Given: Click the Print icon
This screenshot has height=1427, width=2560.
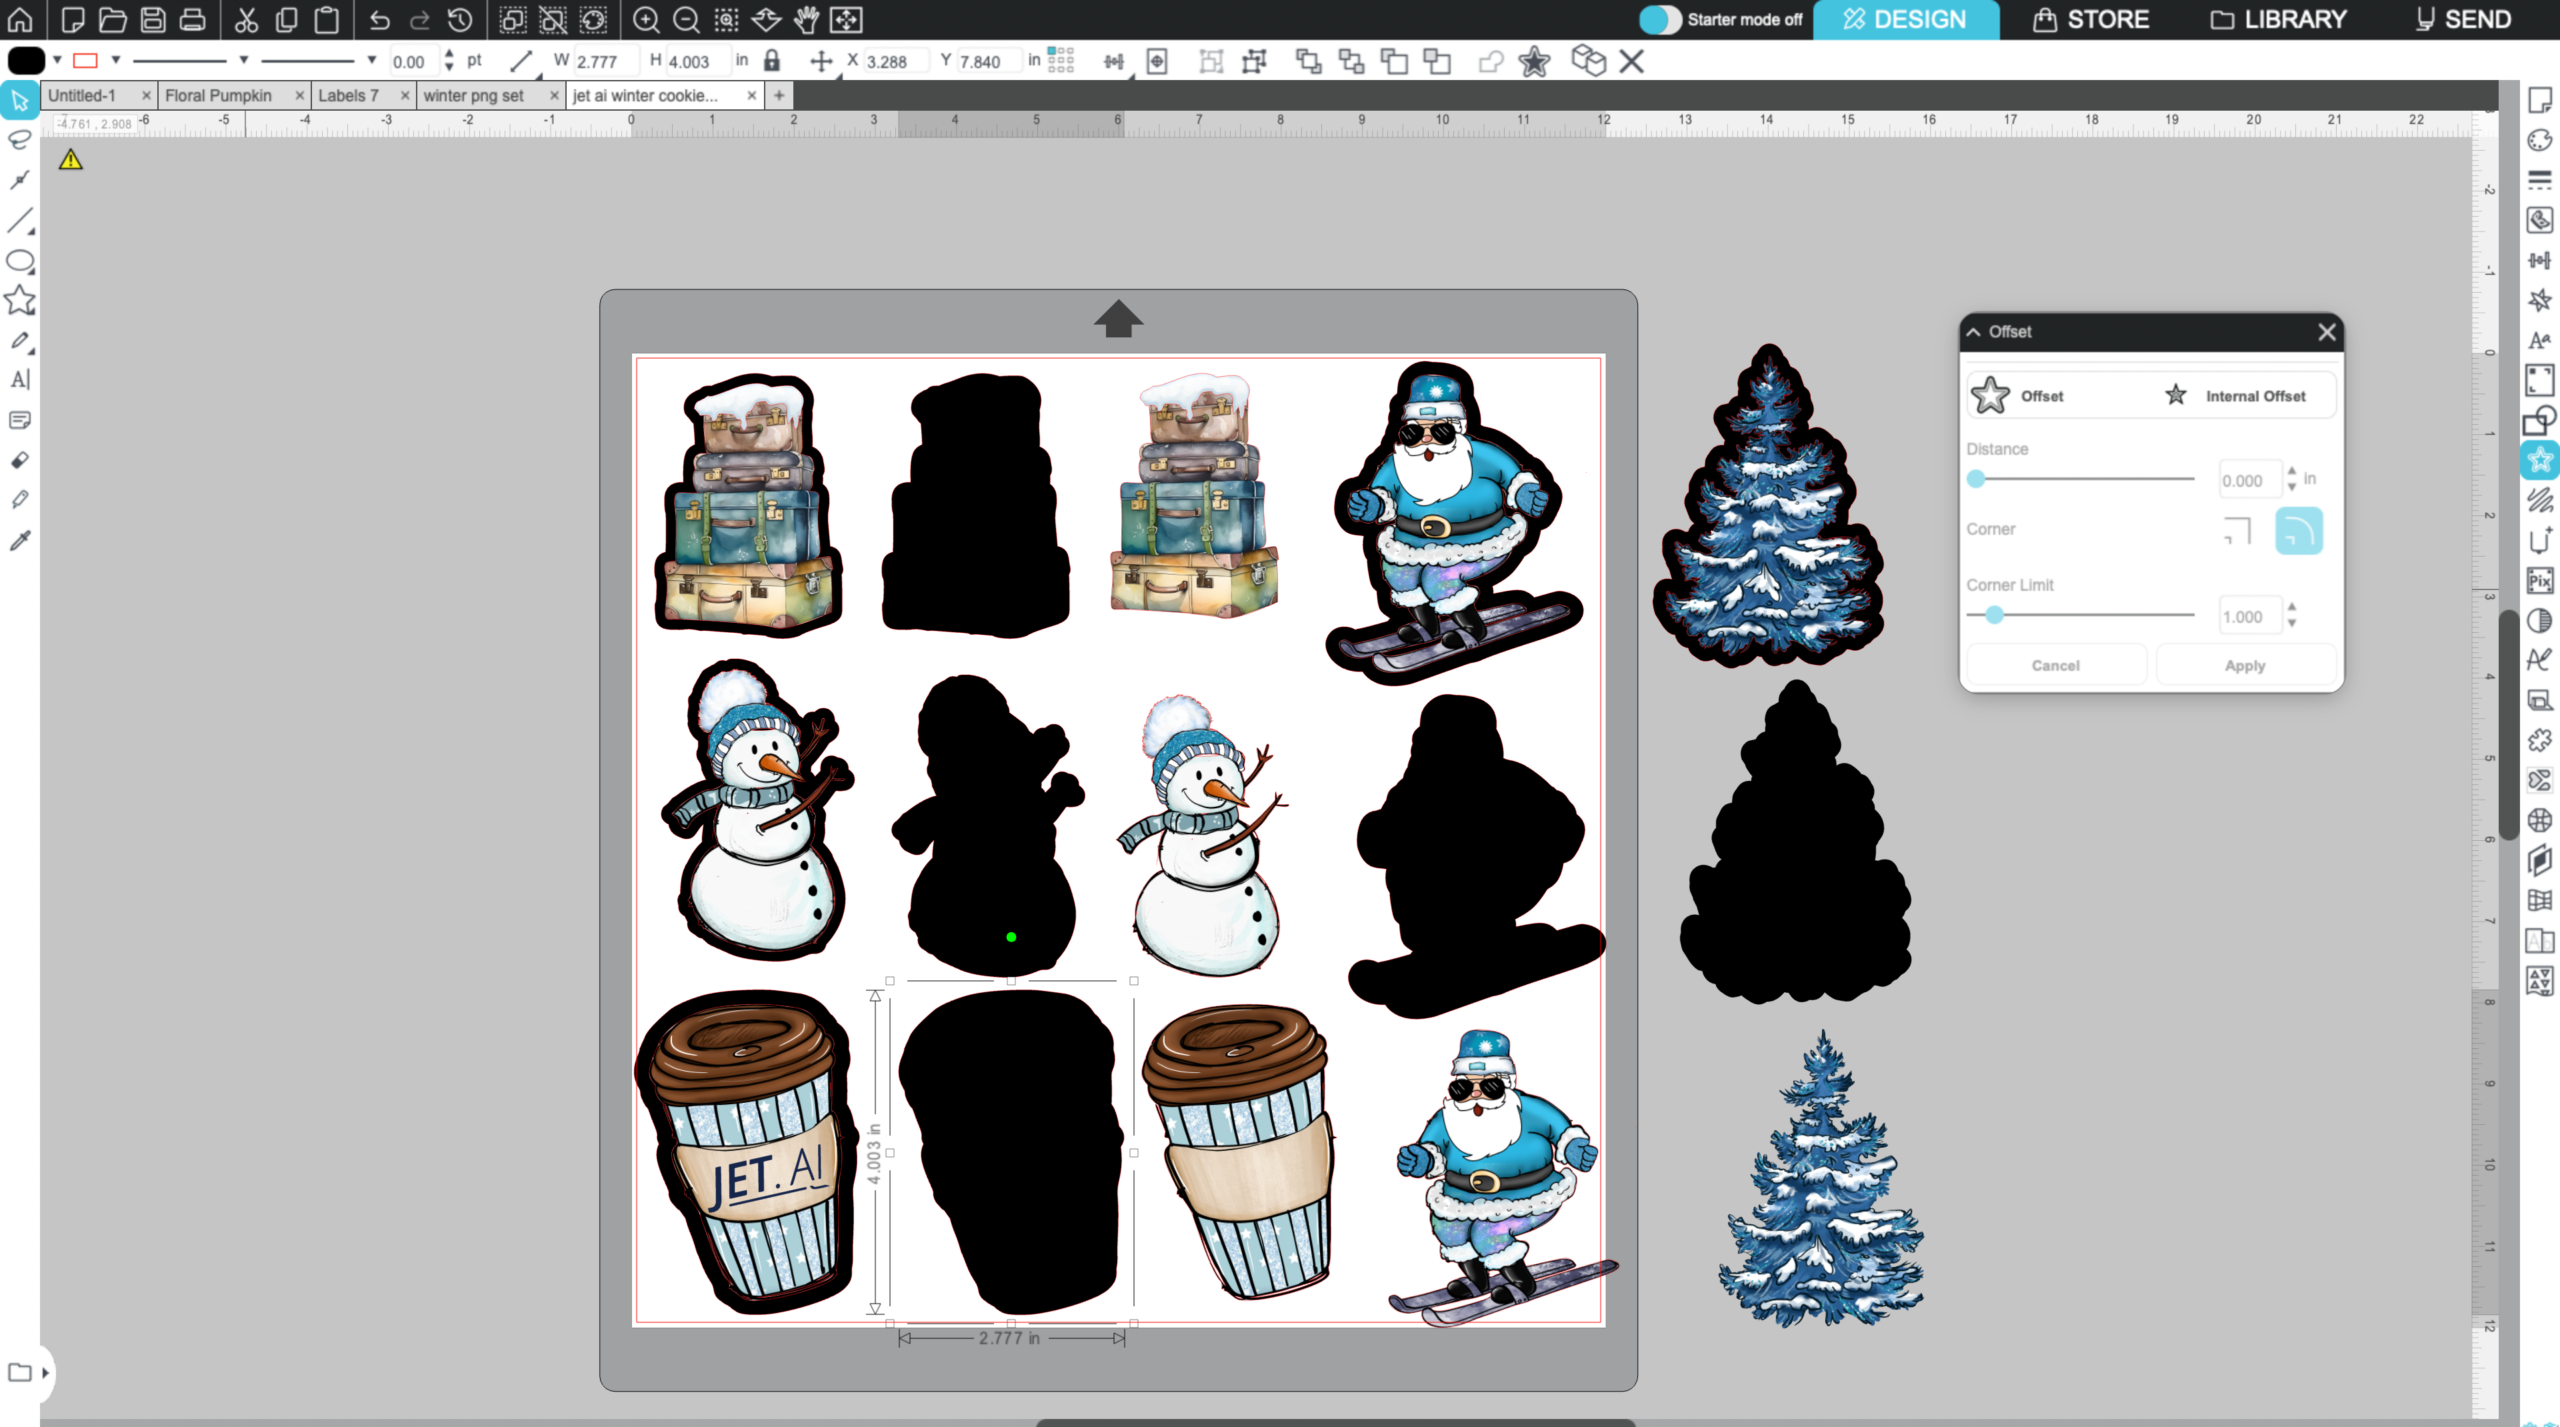Looking at the screenshot, I should point(193,19).
